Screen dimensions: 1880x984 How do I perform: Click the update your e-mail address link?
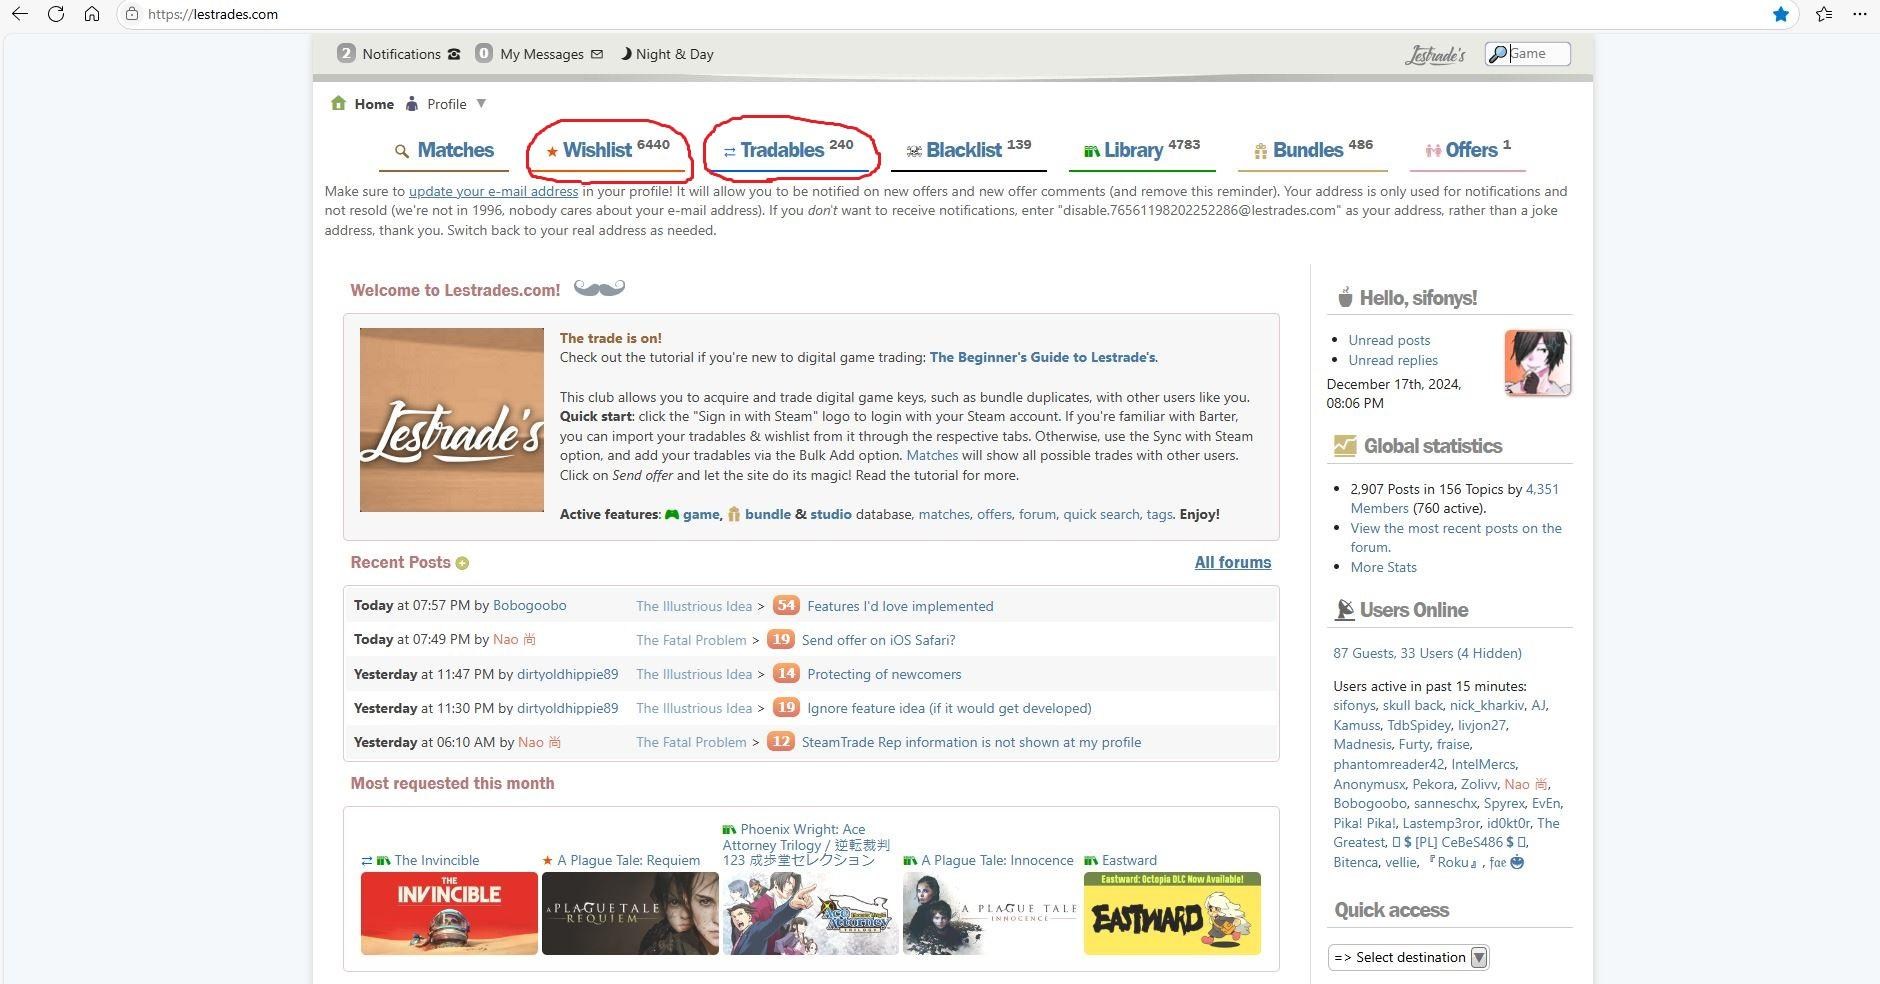click(x=492, y=191)
